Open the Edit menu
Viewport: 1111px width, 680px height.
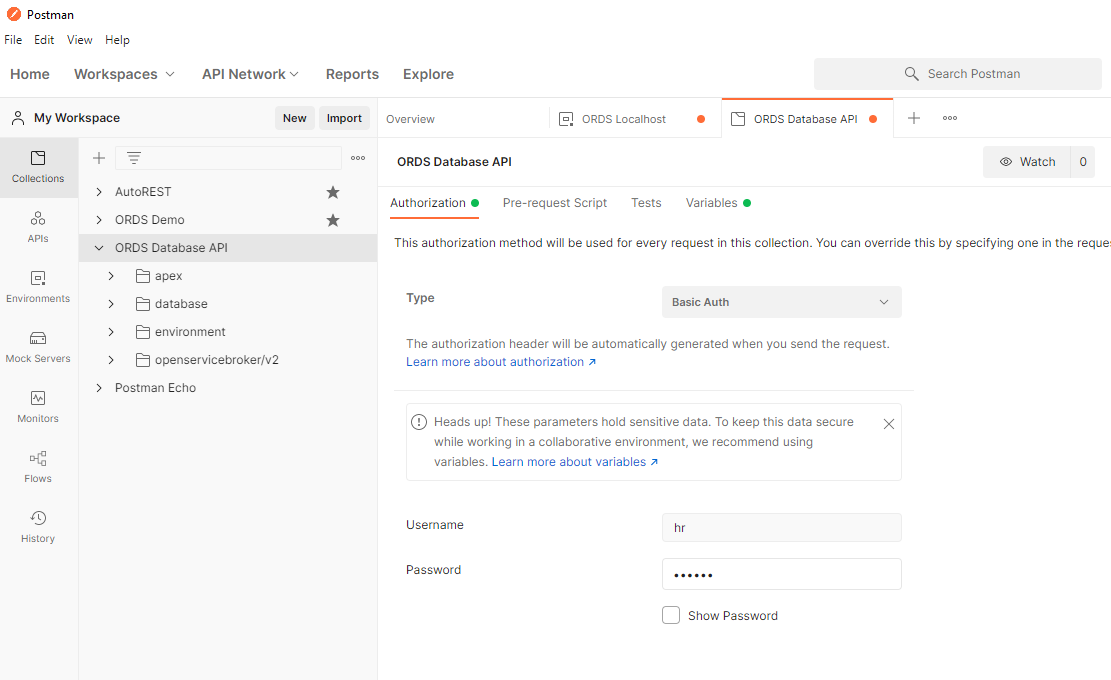(x=44, y=40)
